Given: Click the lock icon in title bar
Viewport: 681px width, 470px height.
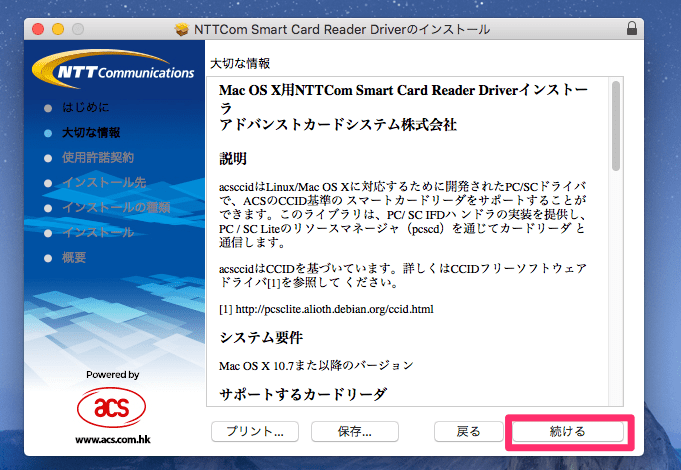Looking at the screenshot, I should pos(631,29).
